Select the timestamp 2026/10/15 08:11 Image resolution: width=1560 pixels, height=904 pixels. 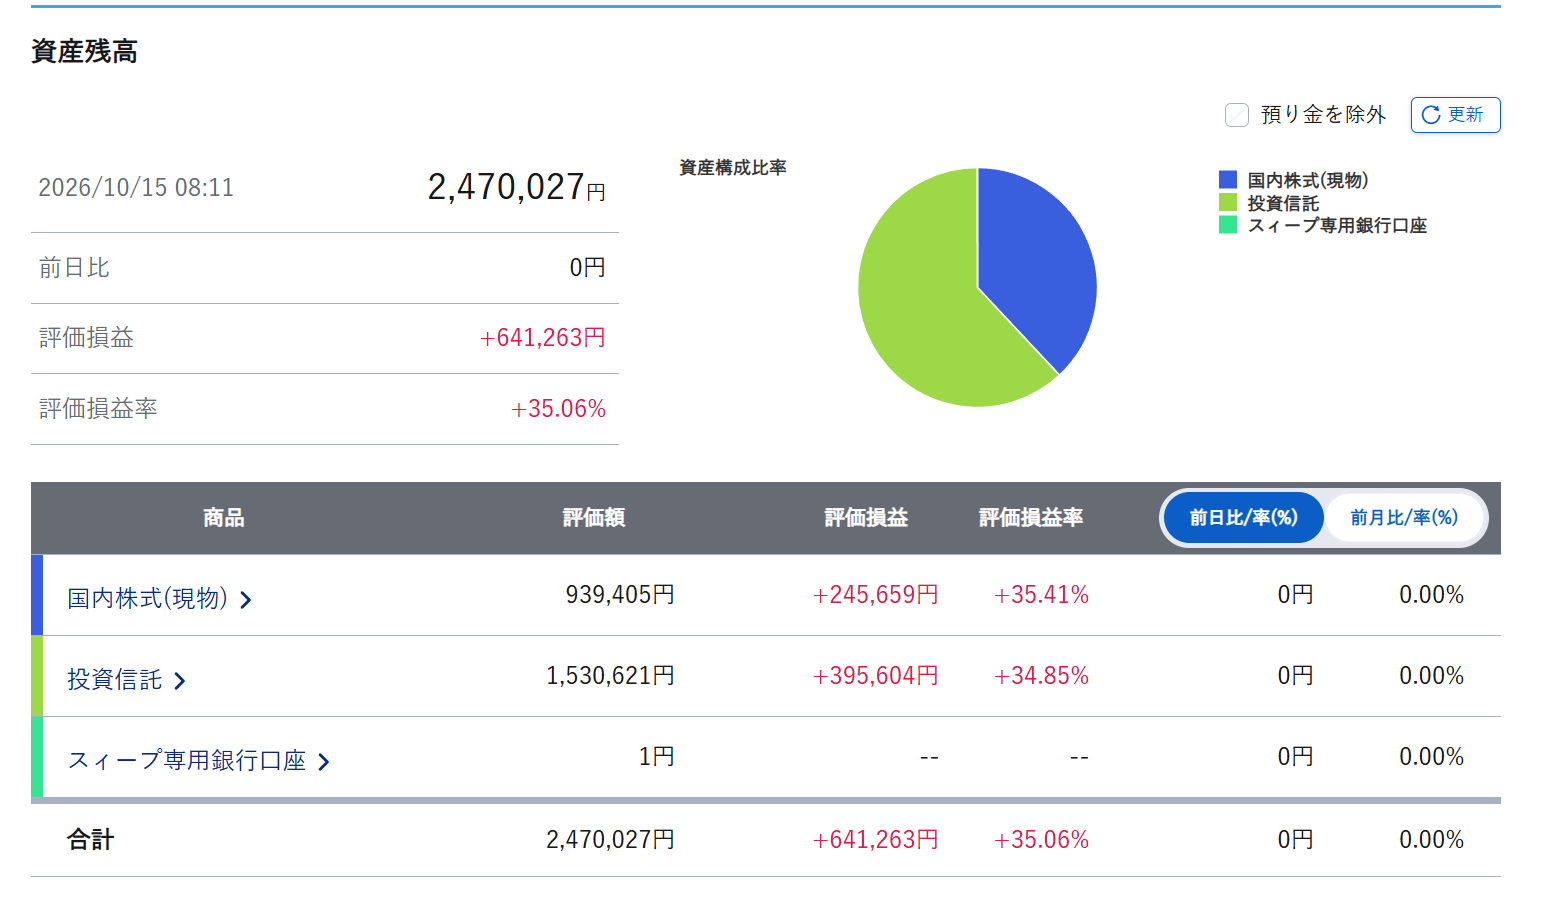click(x=136, y=188)
